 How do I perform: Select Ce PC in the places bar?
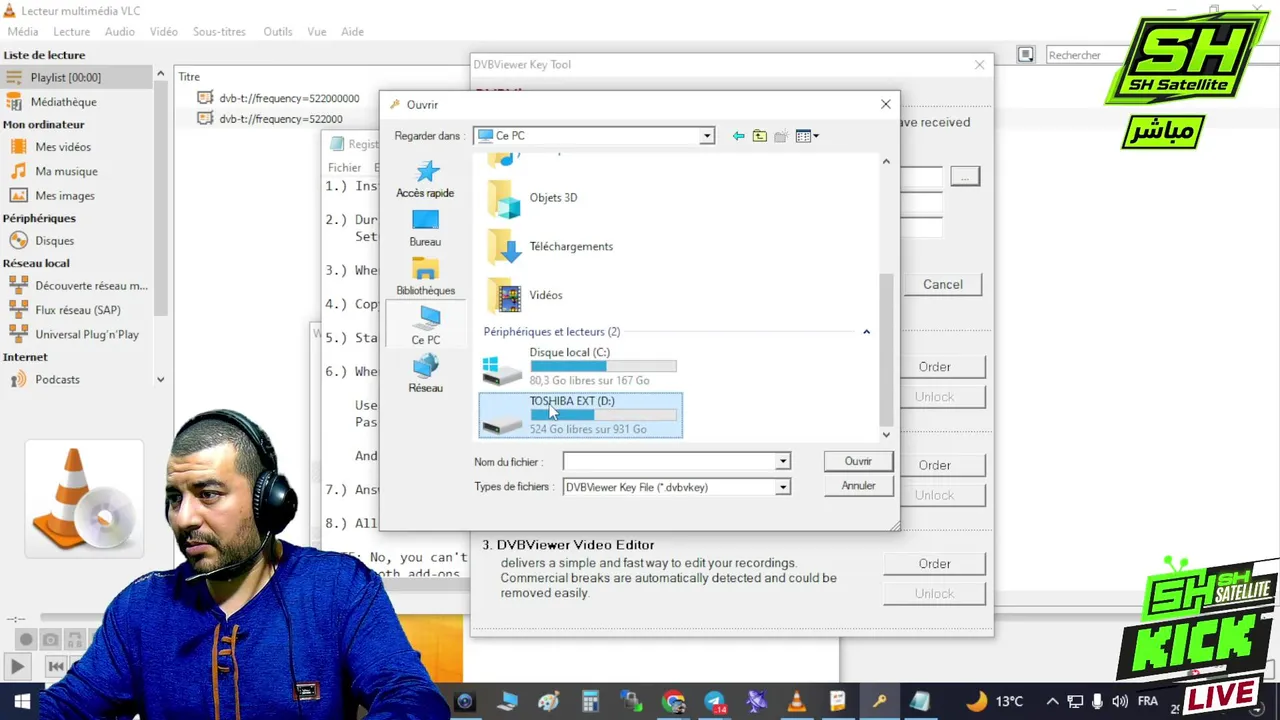pos(425,326)
